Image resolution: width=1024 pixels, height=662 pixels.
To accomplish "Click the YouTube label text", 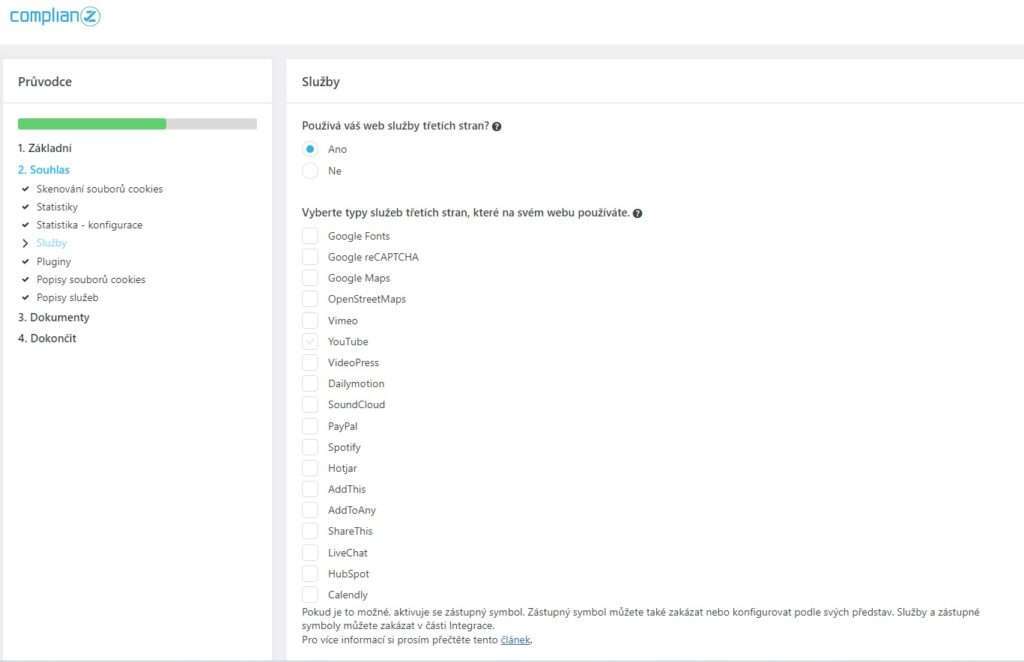I will [348, 341].
